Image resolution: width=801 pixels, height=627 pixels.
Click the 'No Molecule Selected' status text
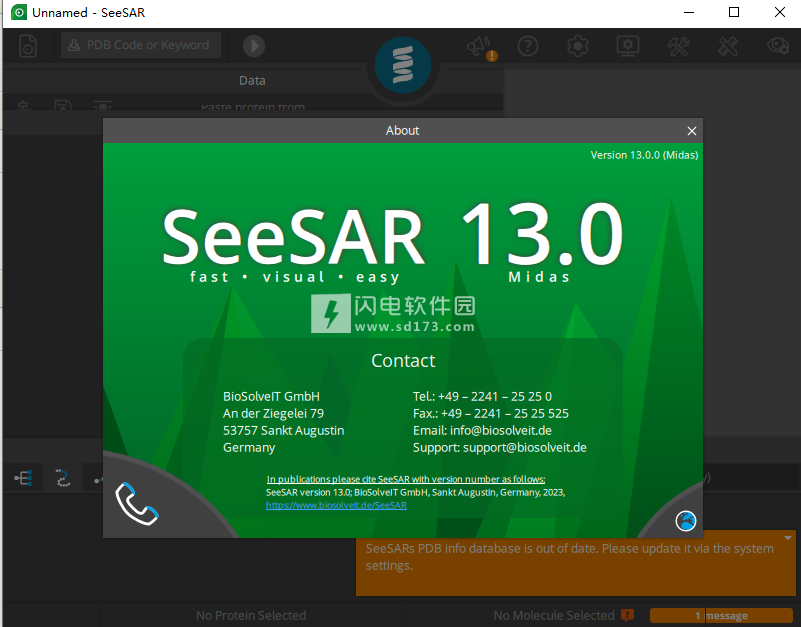(x=554, y=615)
